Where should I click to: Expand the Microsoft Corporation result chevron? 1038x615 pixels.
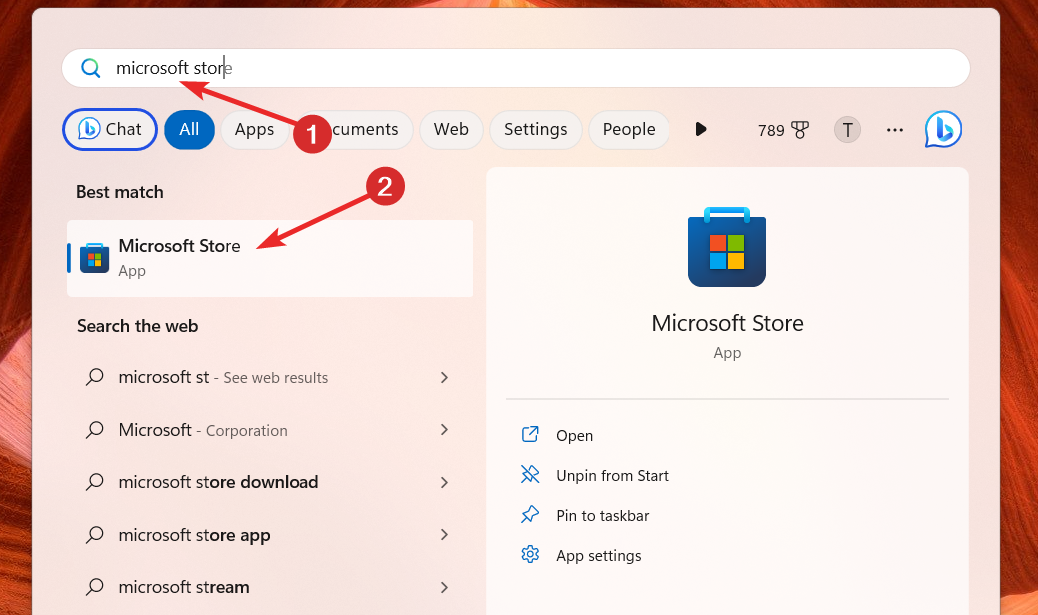pyautogui.click(x=444, y=430)
